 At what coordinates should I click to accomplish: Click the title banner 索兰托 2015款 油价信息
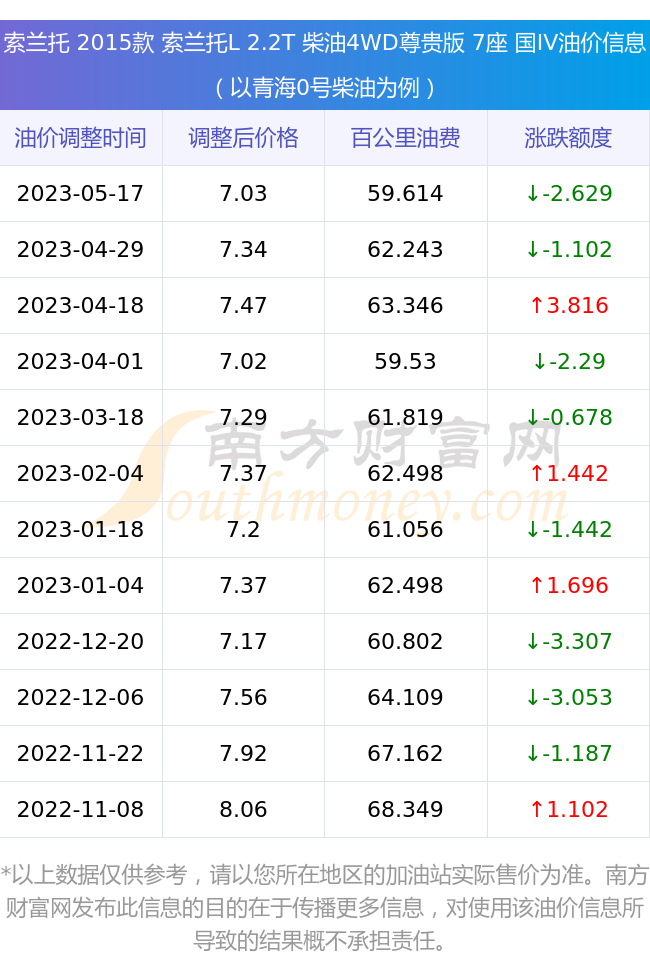coord(325,65)
